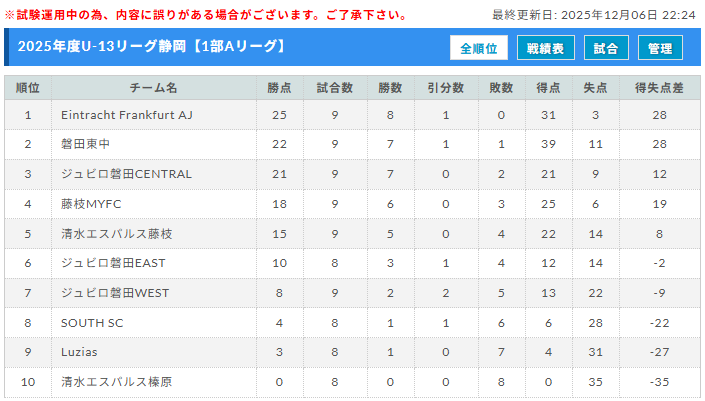Click team name 磐田東中

point(84,145)
